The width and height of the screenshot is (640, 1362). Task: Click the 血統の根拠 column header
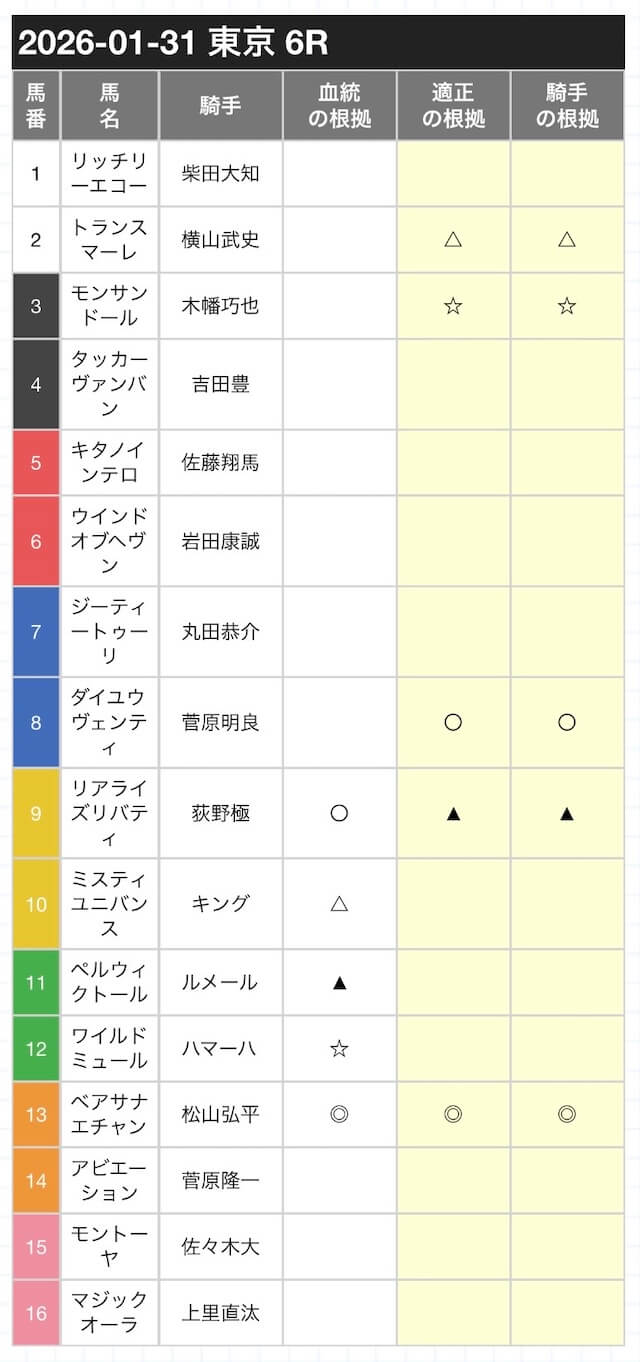tap(339, 105)
